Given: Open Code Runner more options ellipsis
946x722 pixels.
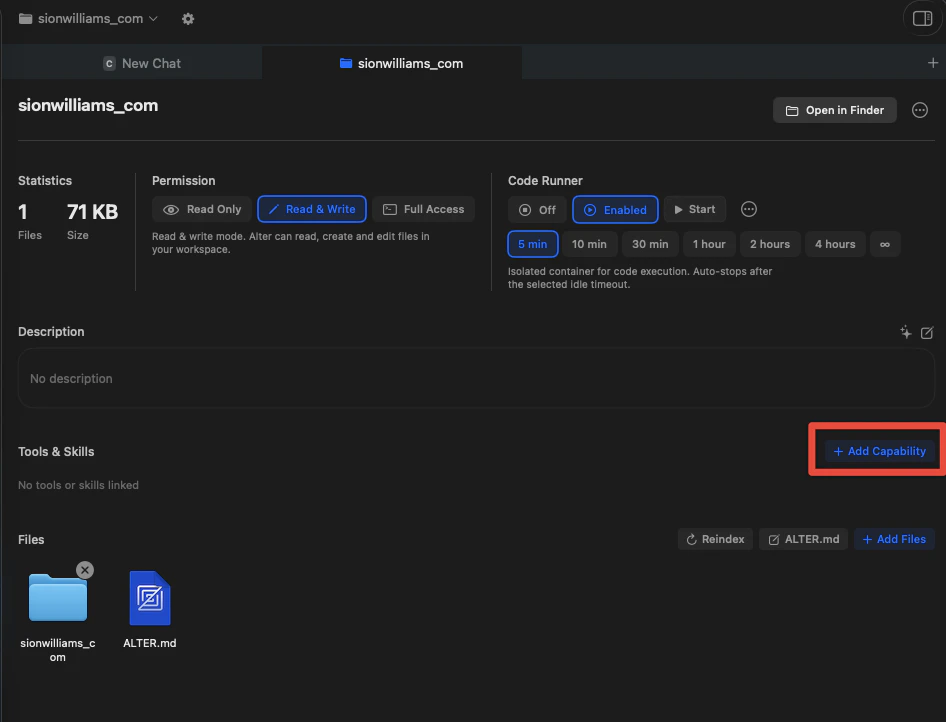Looking at the screenshot, I should [749, 209].
